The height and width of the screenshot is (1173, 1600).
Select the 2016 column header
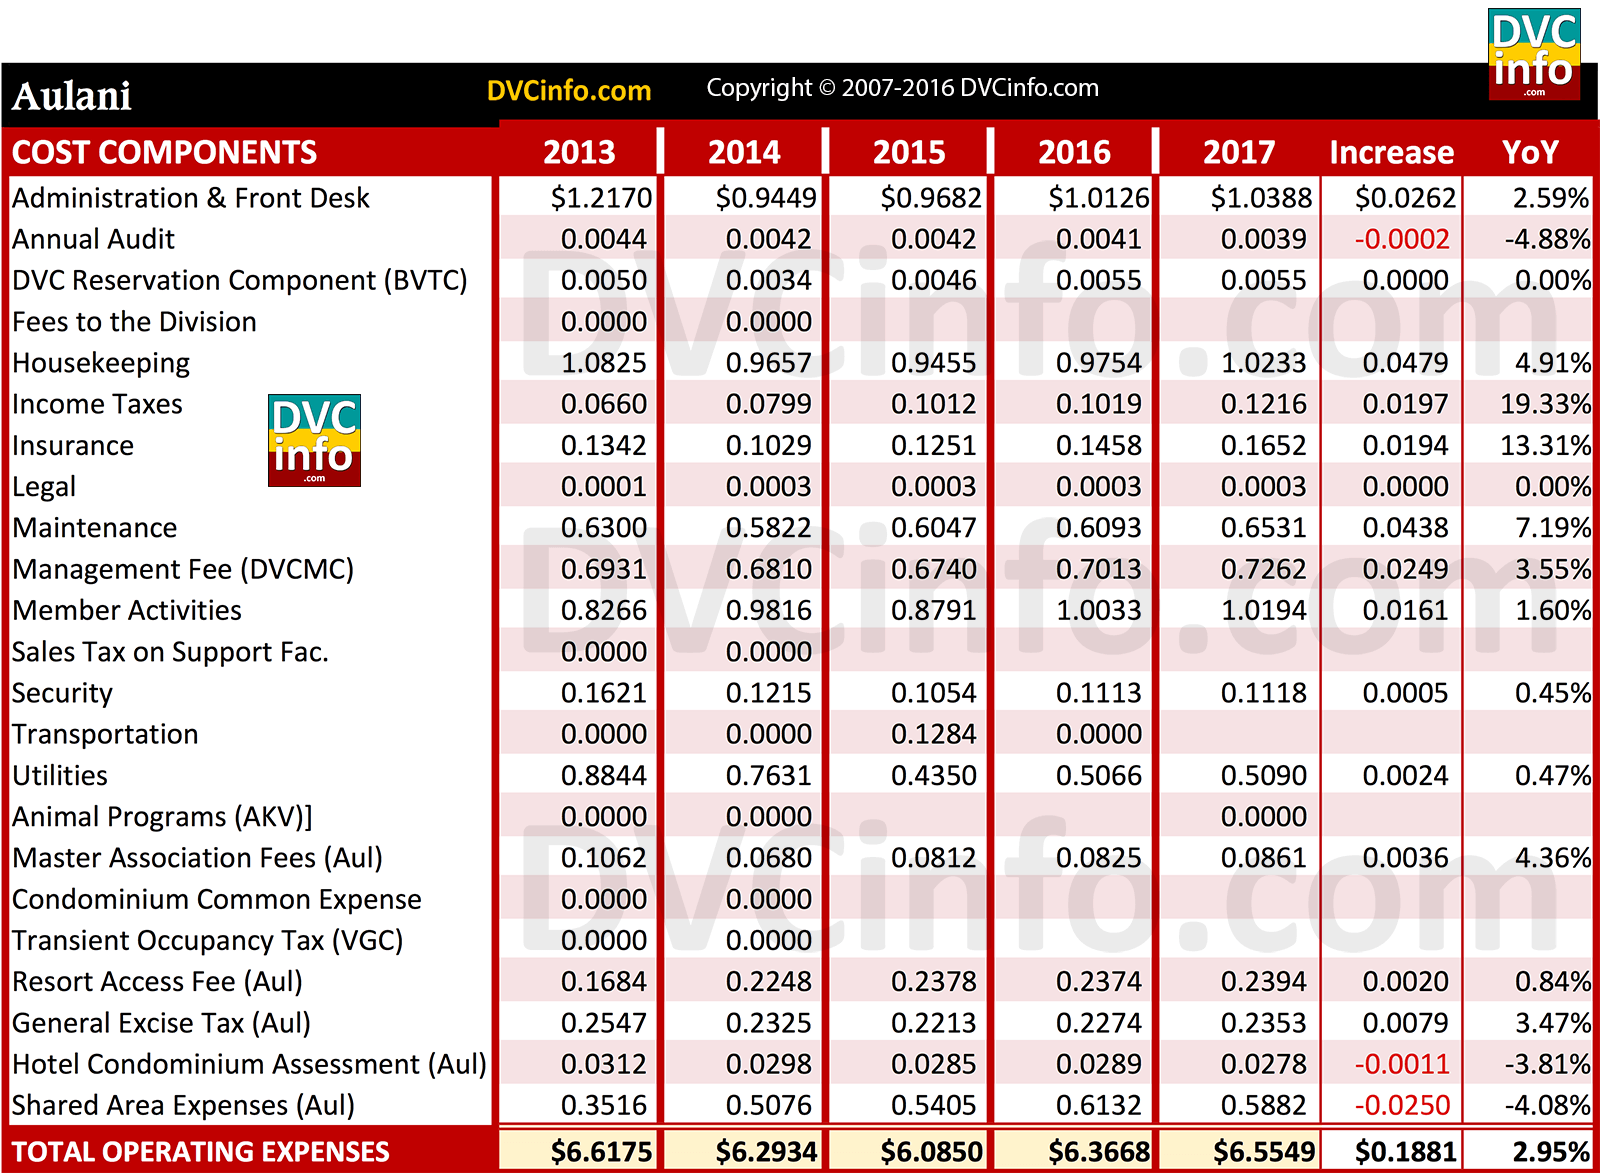[1074, 152]
